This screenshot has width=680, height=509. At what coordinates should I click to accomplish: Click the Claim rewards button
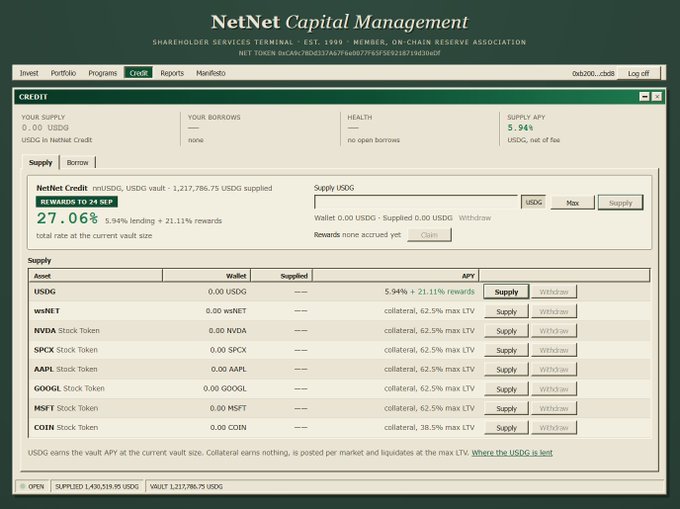coord(429,235)
